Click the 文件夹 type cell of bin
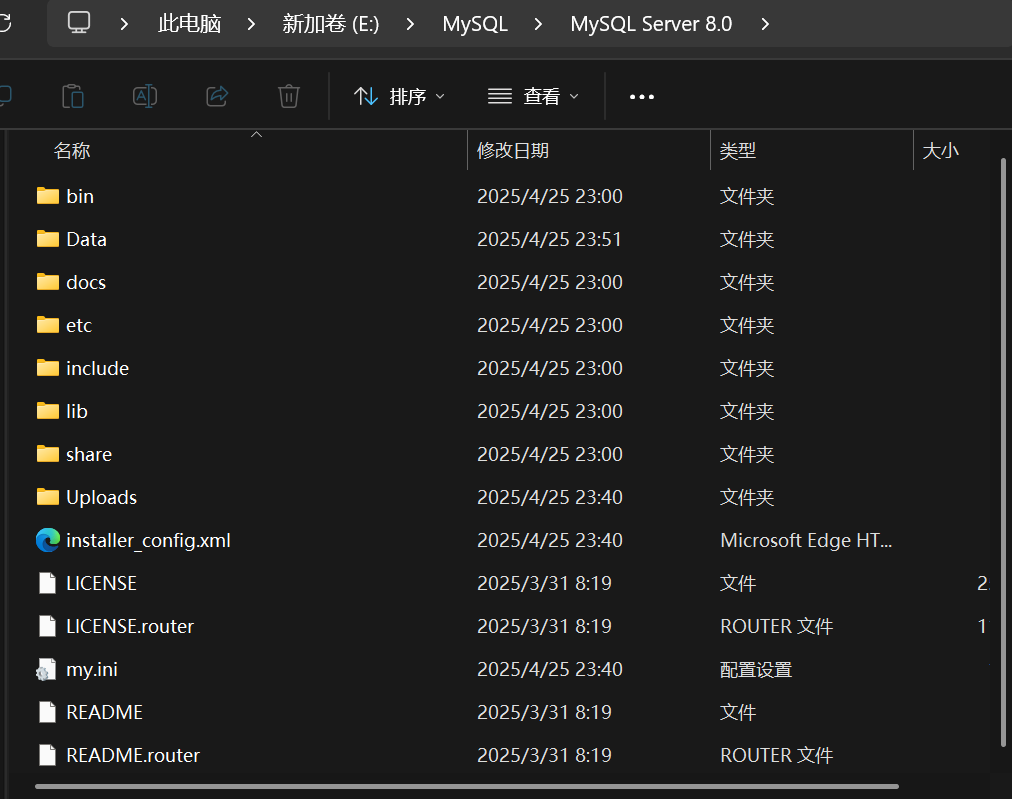Viewport: 1012px width, 799px height. pos(747,196)
